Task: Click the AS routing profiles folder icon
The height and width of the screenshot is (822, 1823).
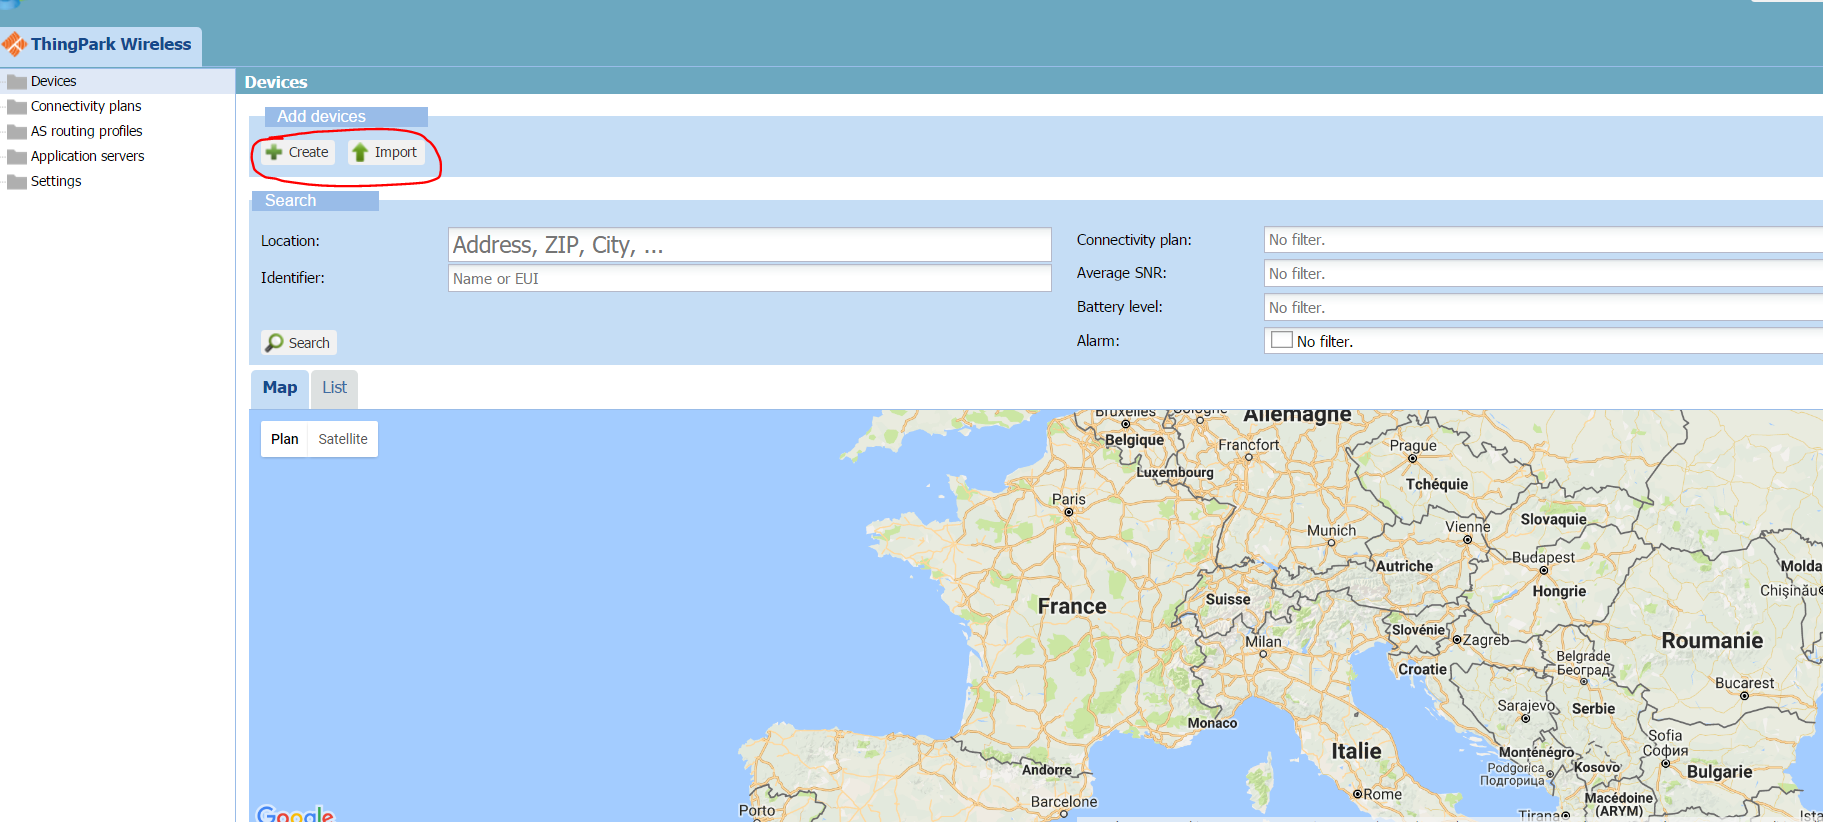Action: point(17,131)
